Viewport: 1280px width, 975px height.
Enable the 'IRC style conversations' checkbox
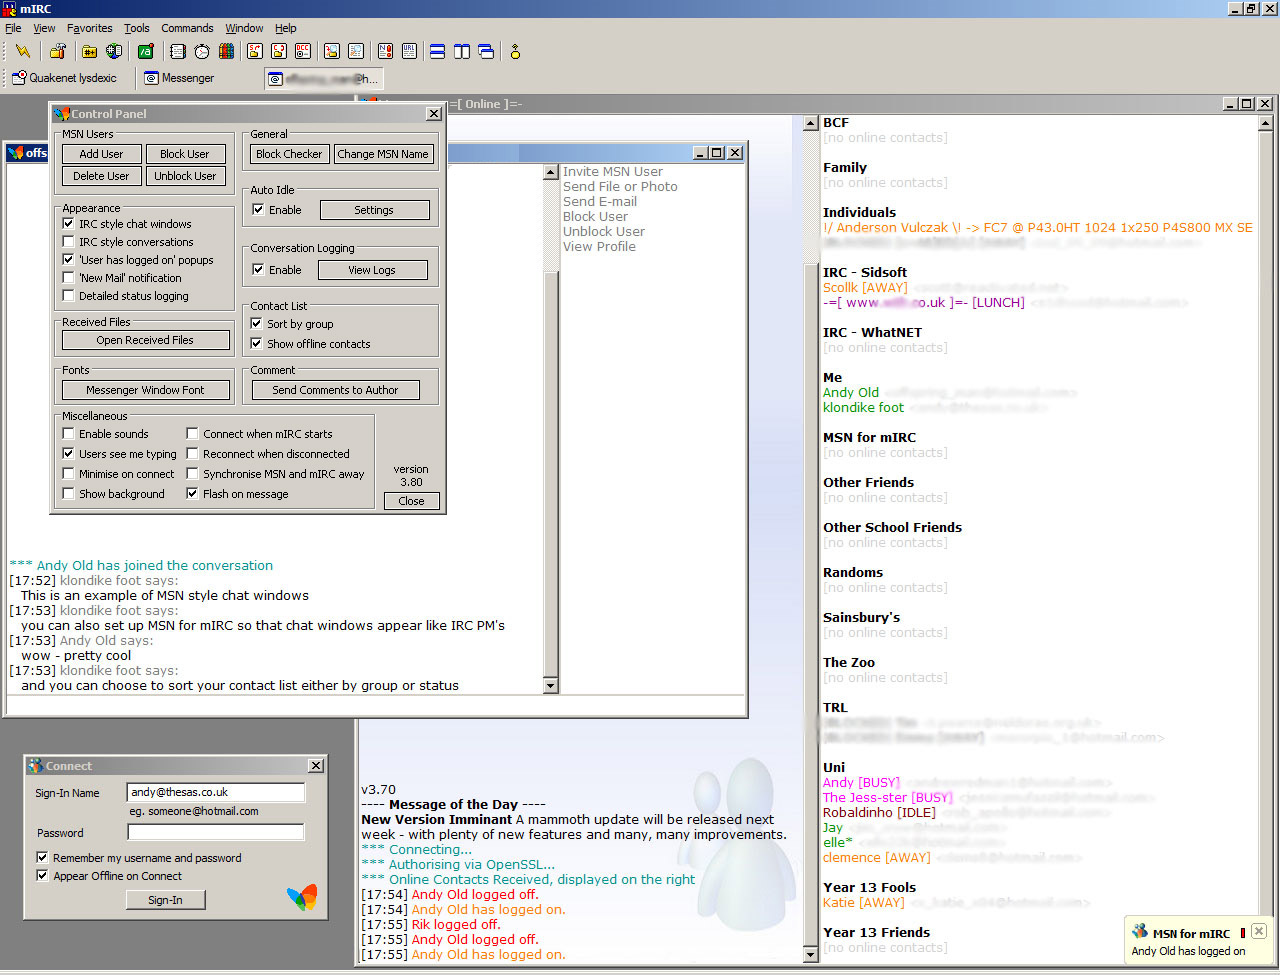(x=68, y=242)
